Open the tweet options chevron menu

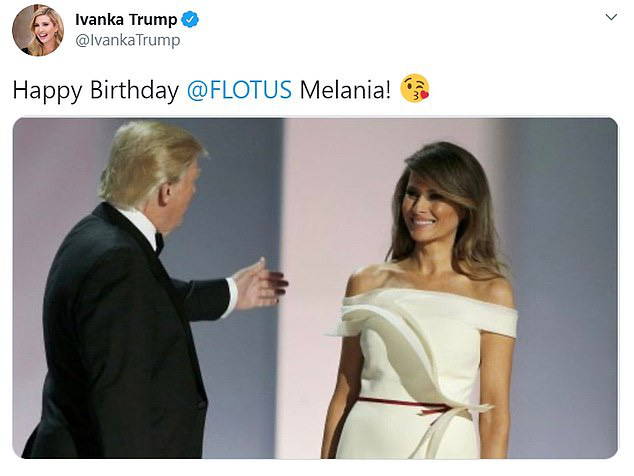pyautogui.click(x=612, y=18)
